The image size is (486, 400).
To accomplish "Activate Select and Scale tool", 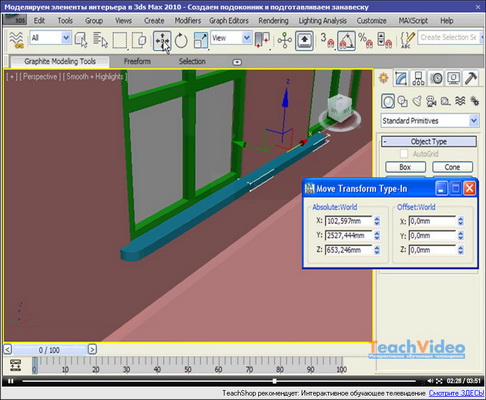I will [201, 41].
